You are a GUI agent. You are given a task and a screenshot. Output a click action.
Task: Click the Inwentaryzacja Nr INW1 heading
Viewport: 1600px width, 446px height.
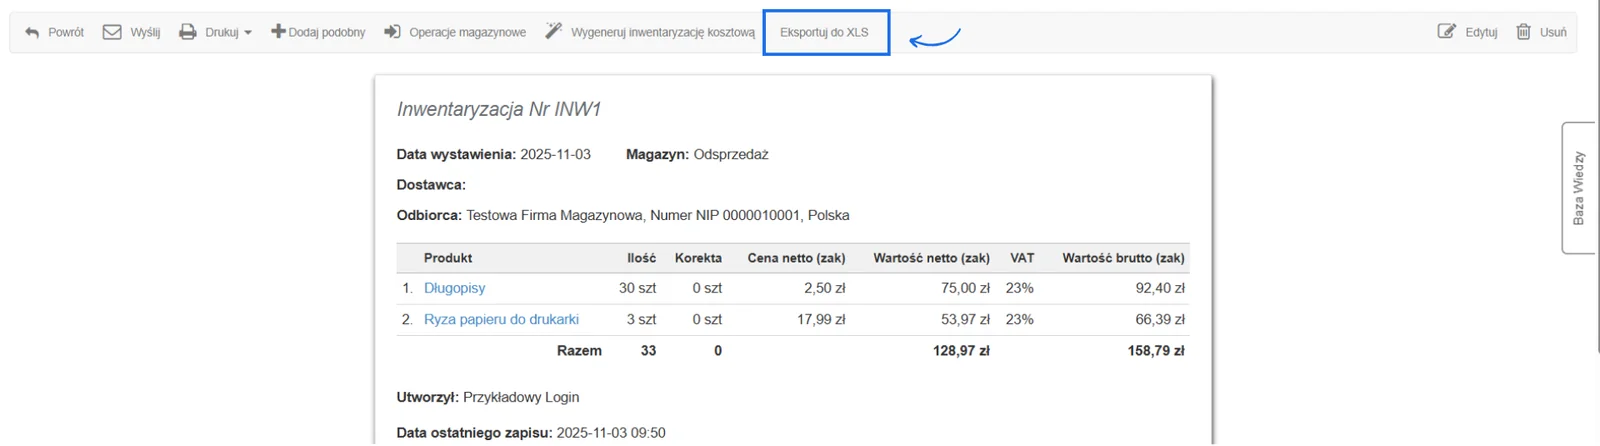coord(498,109)
